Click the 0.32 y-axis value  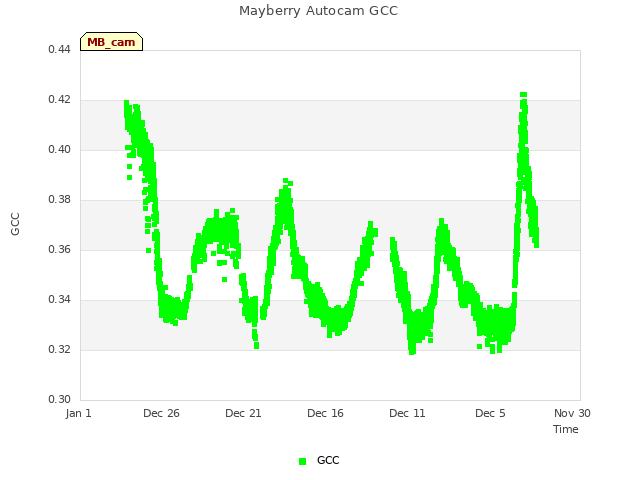(60, 349)
